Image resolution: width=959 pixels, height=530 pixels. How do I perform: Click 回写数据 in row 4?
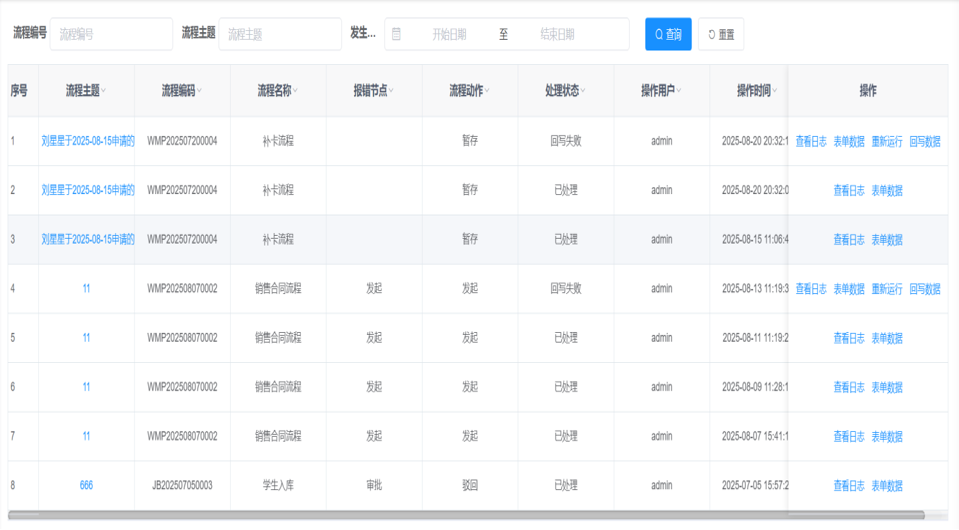pyautogui.click(x=924, y=289)
